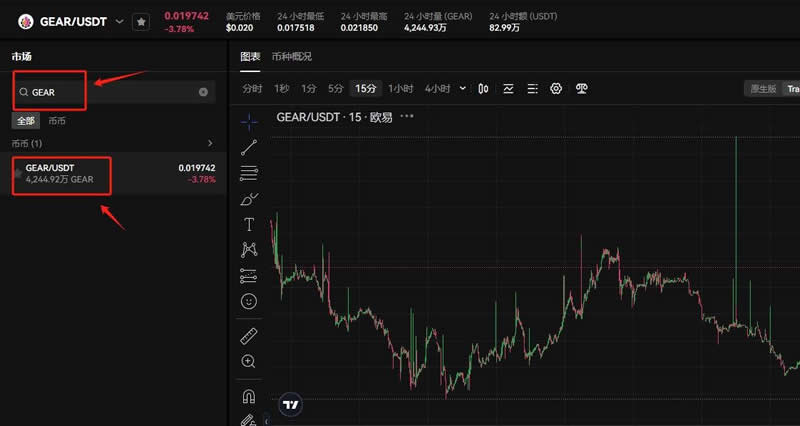Toggle favorite star next to GEAR/USDT header
800x426 pixels.
tap(141, 21)
